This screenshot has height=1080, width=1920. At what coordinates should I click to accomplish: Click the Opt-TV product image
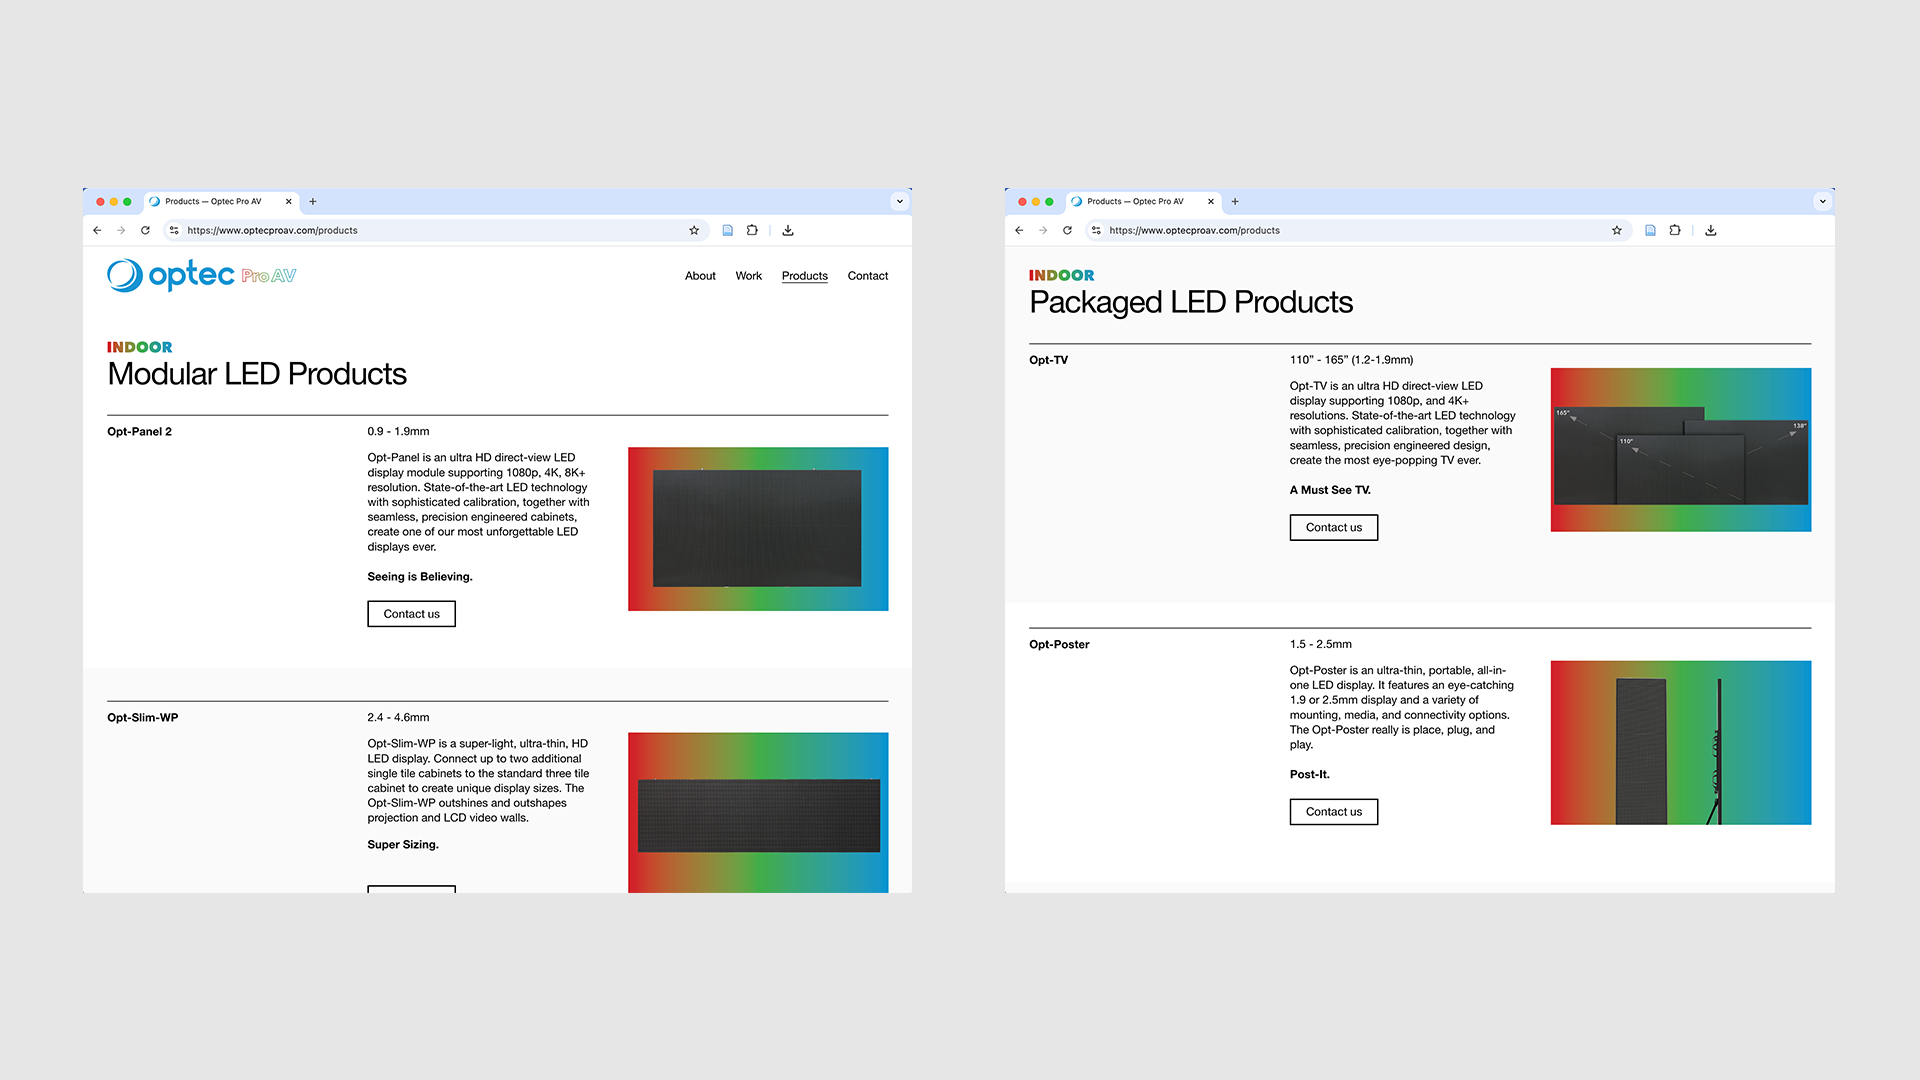tap(1681, 450)
